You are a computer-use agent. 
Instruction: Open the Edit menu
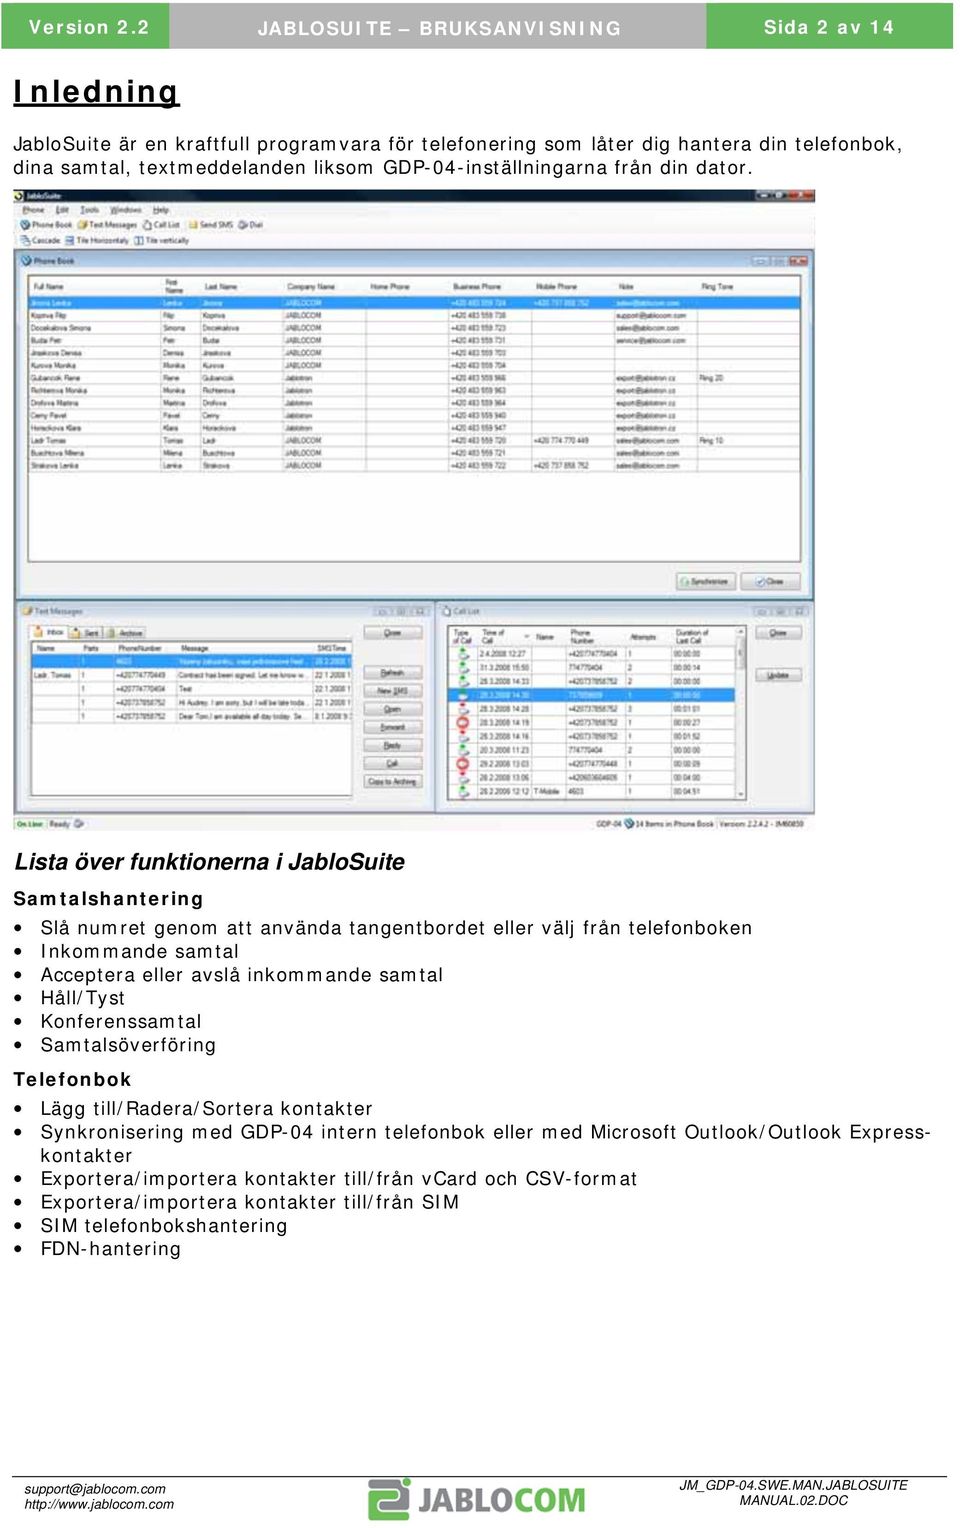tap(62, 210)
